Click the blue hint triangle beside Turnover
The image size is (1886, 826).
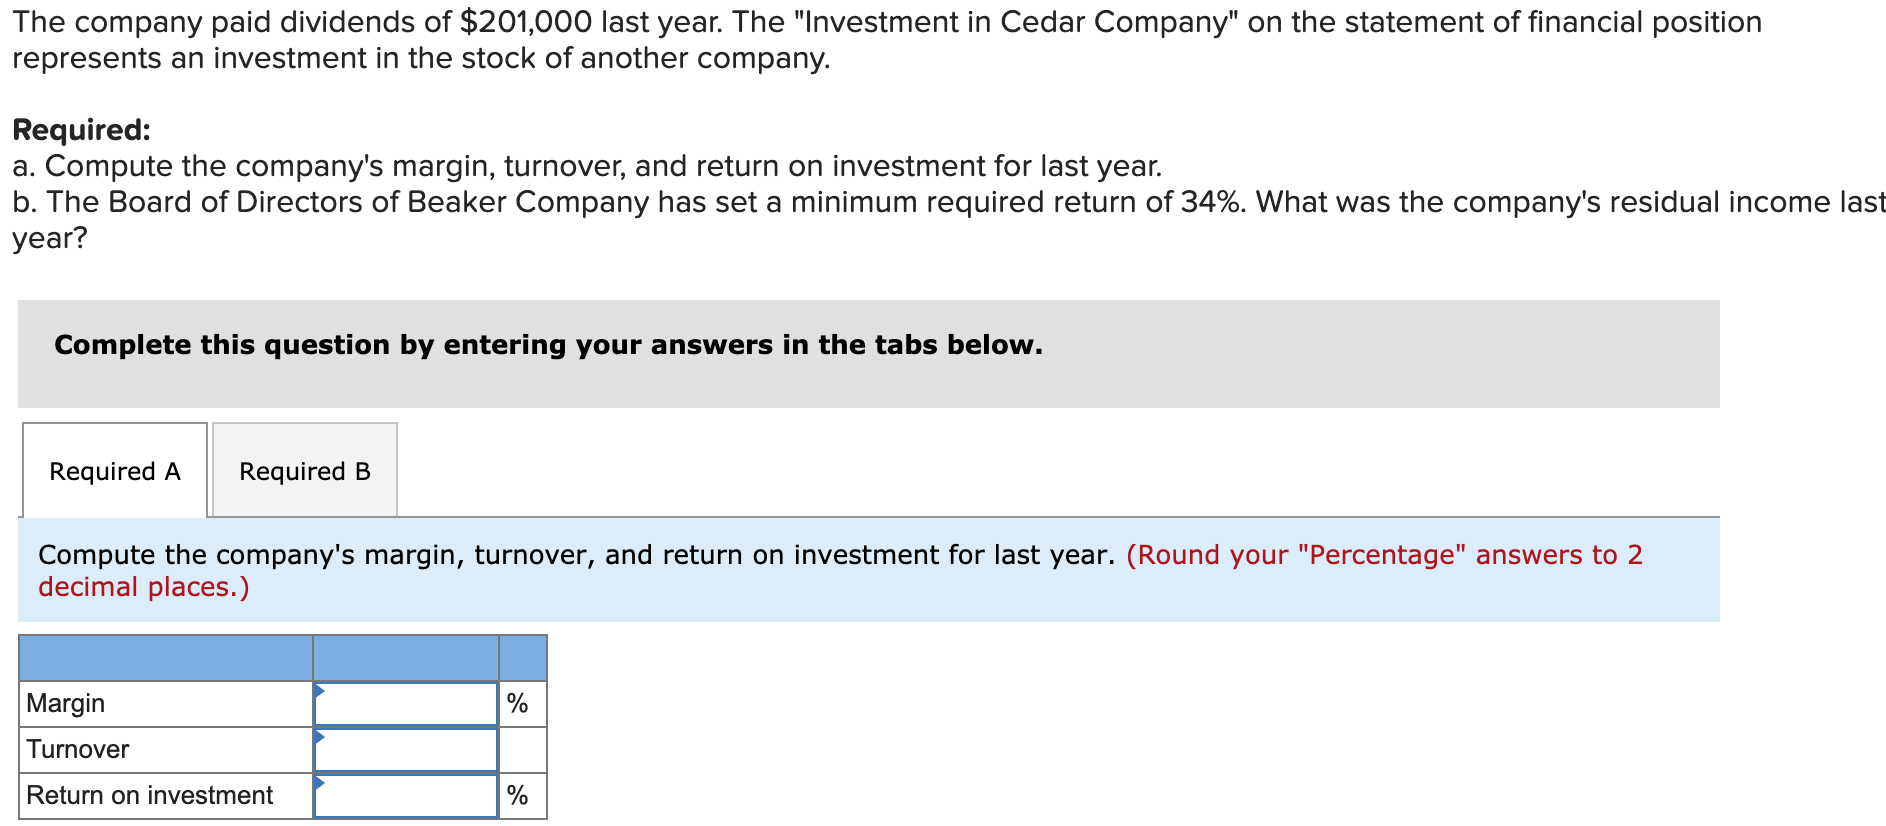(319, 737)
